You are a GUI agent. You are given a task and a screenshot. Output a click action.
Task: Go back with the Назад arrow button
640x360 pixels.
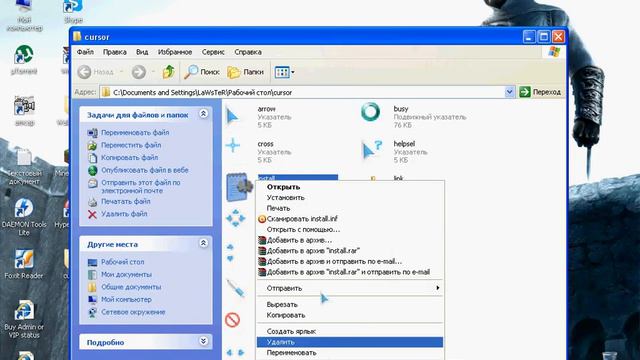[x=96, y=72]
